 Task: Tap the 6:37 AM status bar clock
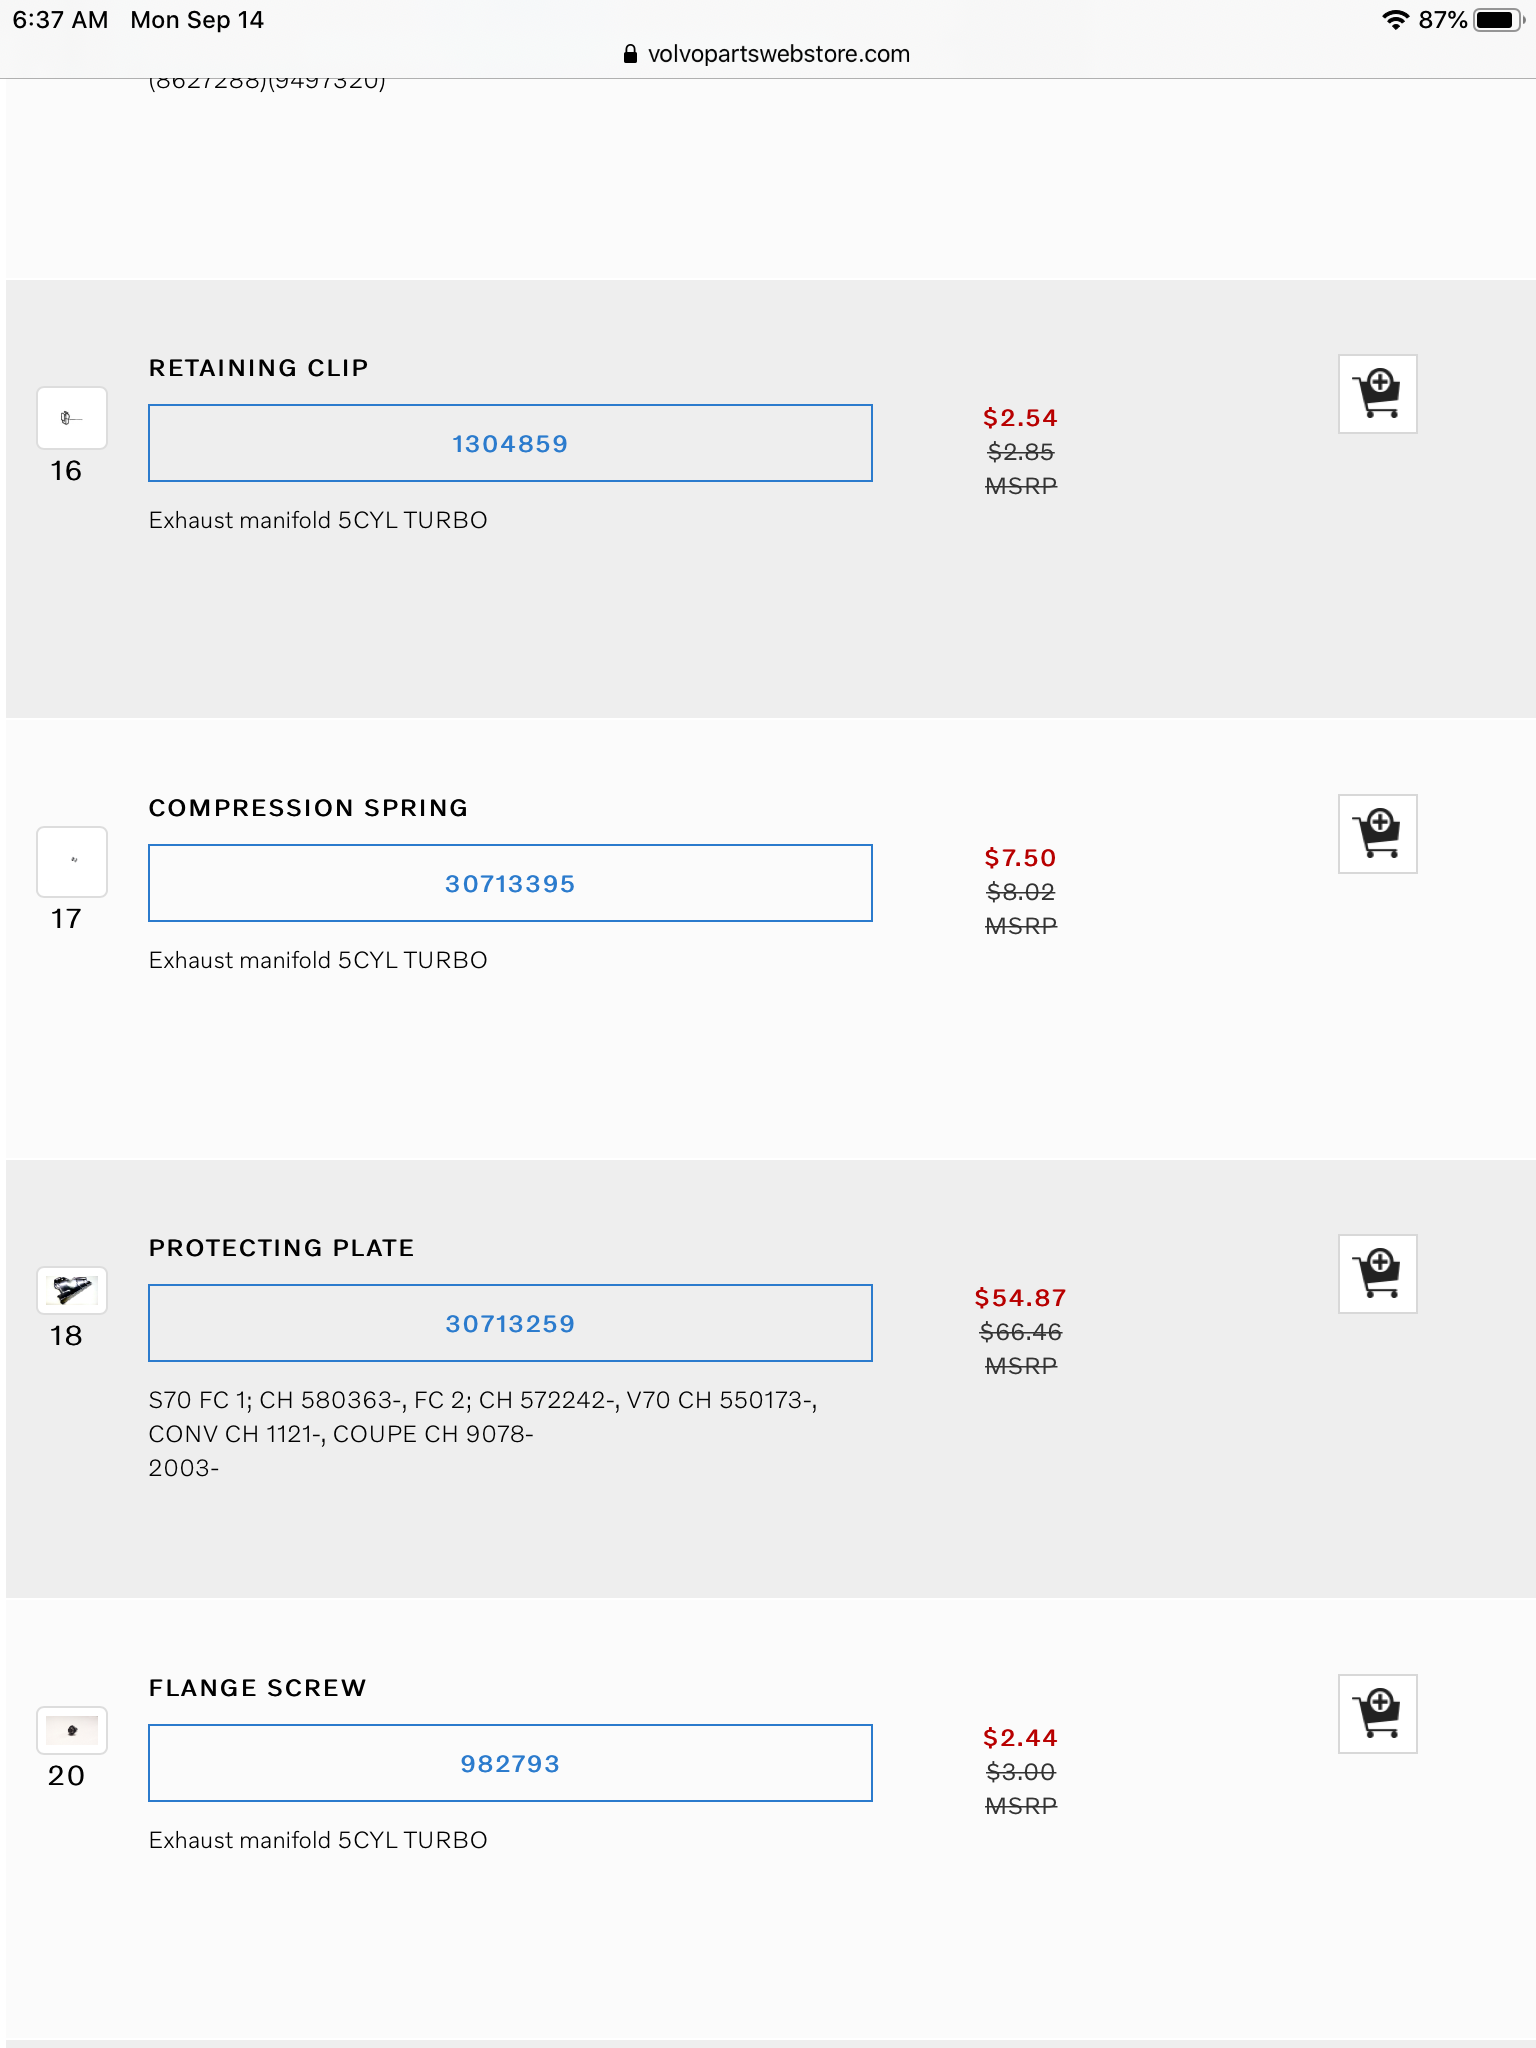pos(60,20)
